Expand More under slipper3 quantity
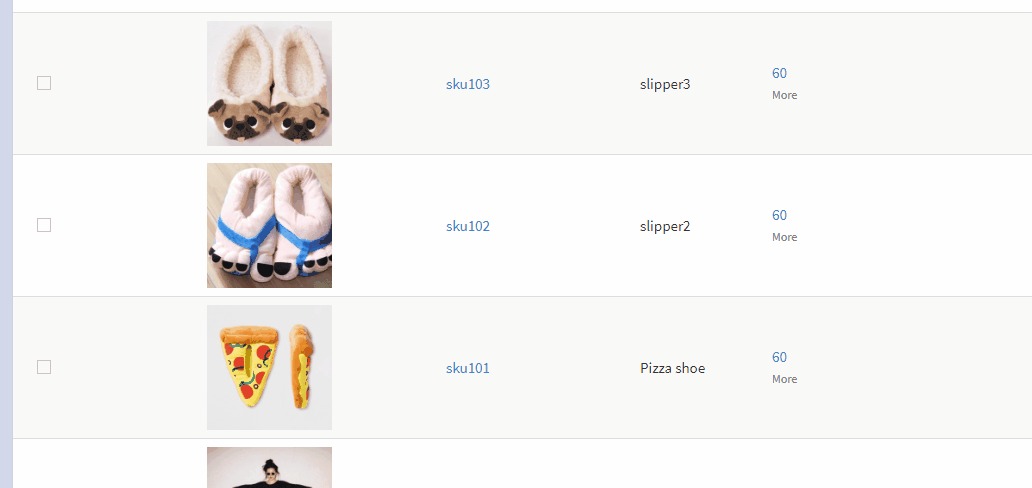Screen dimensions: 1032x488 (785, 95)
